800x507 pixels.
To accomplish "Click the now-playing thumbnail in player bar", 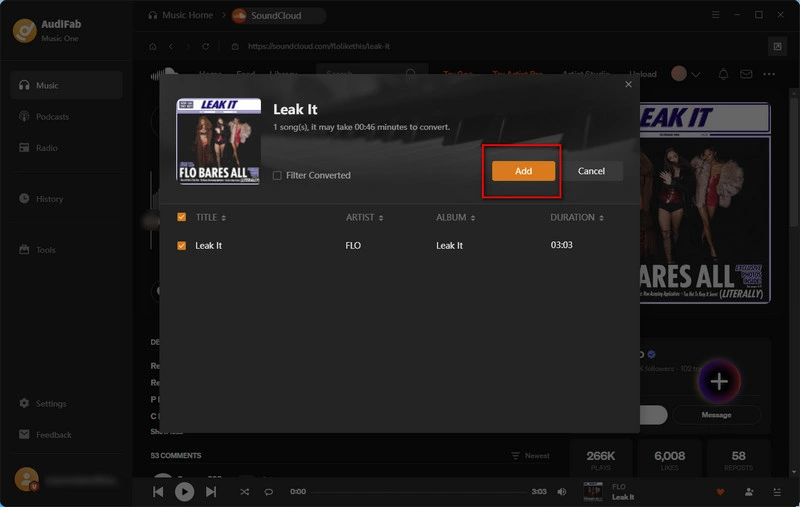I will pyautogui.click(x=593, y=492).
